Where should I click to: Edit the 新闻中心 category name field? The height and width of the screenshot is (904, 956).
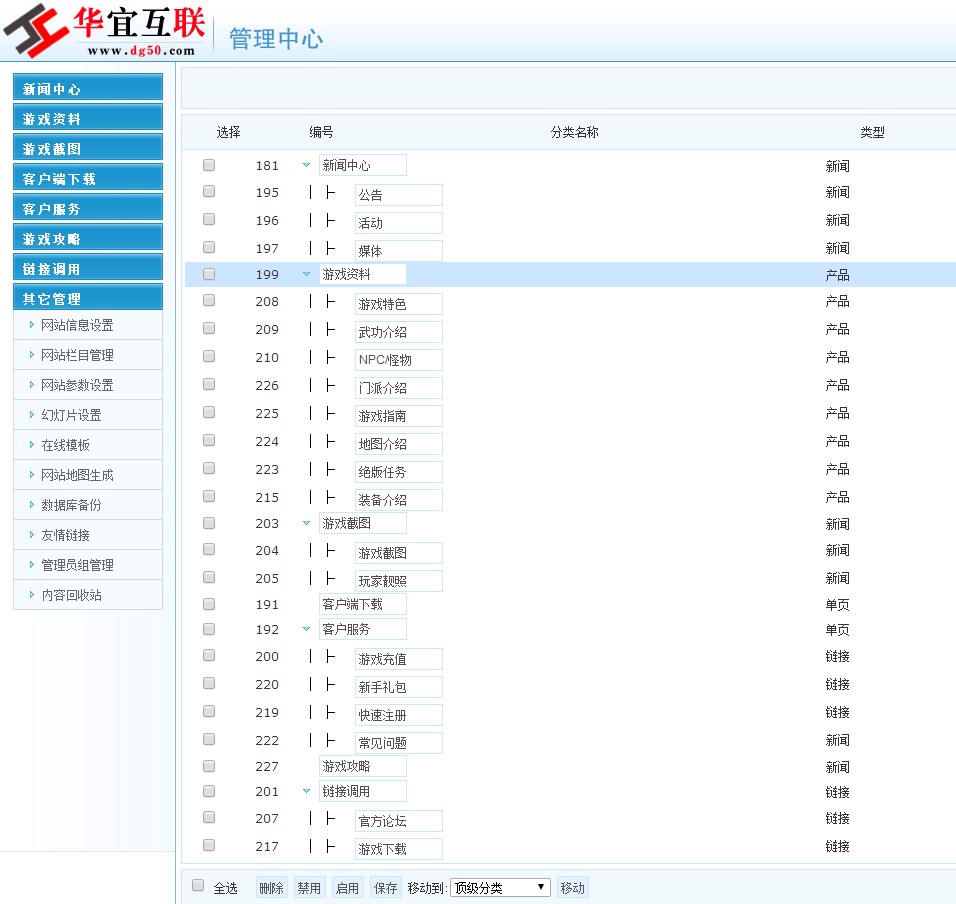[x=363, y=165]
